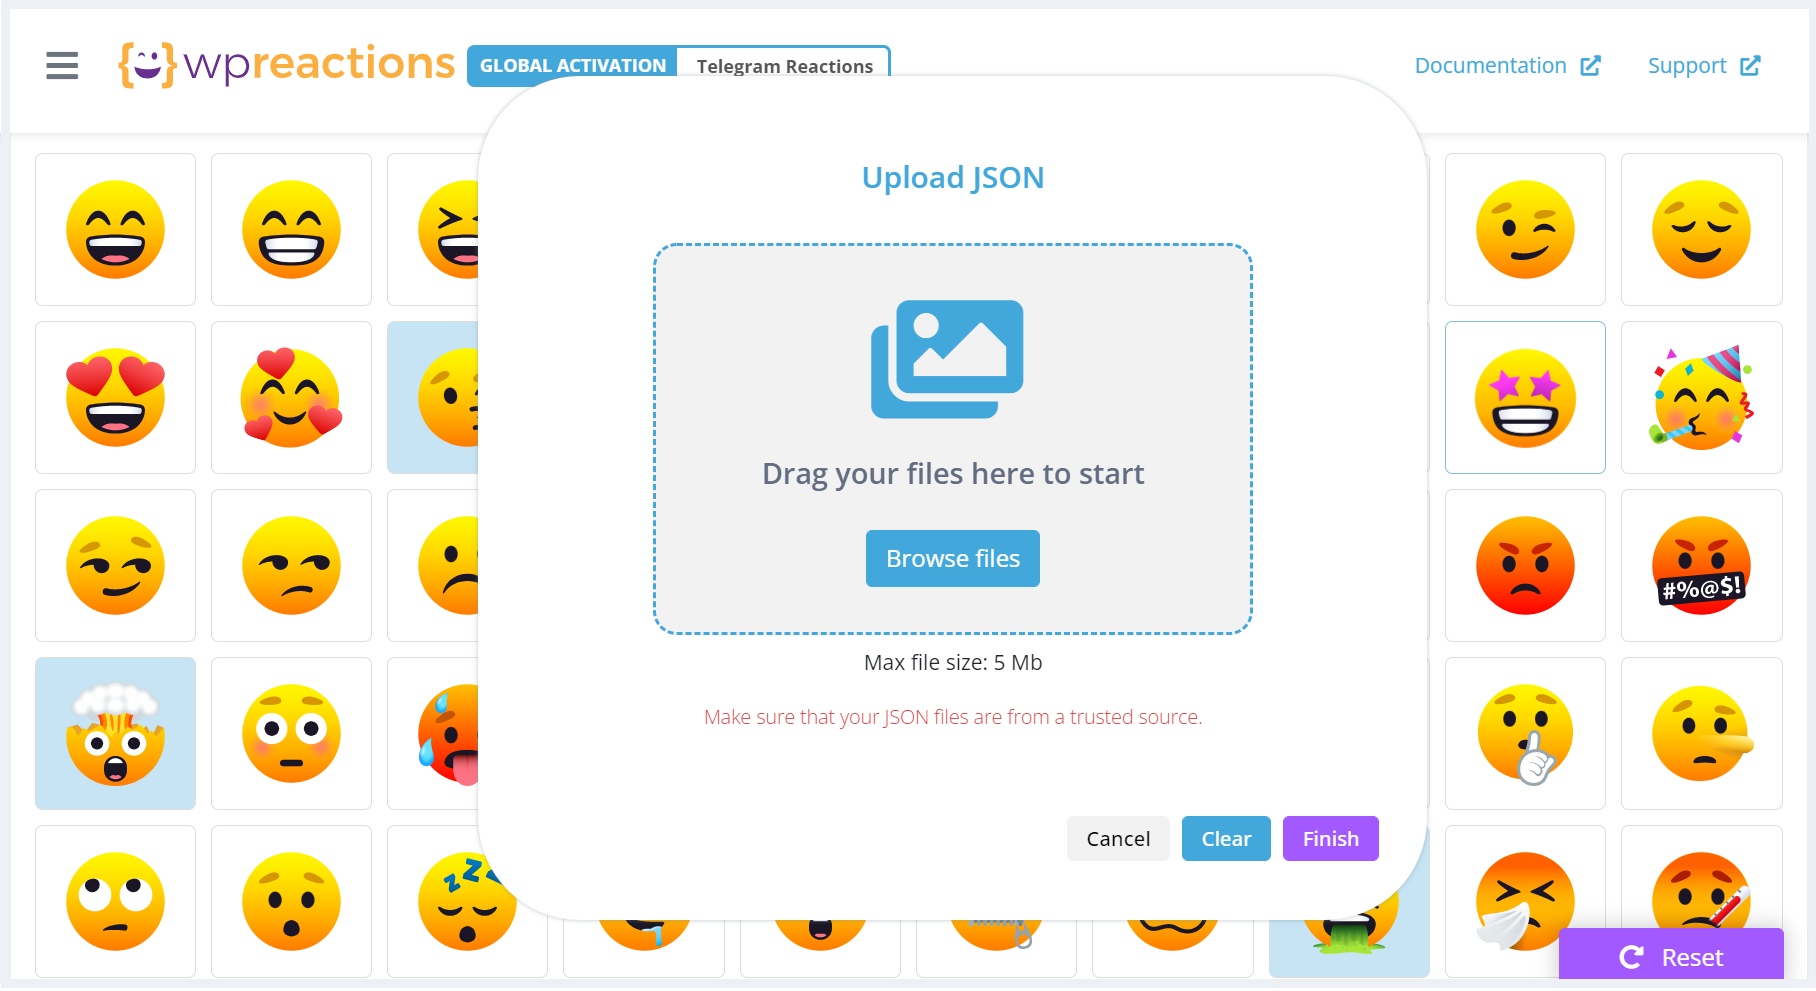The height and width of the screenshot is (991, 1816).
Task: Select the sneezing face emoji
Action: click(1524, 901)
